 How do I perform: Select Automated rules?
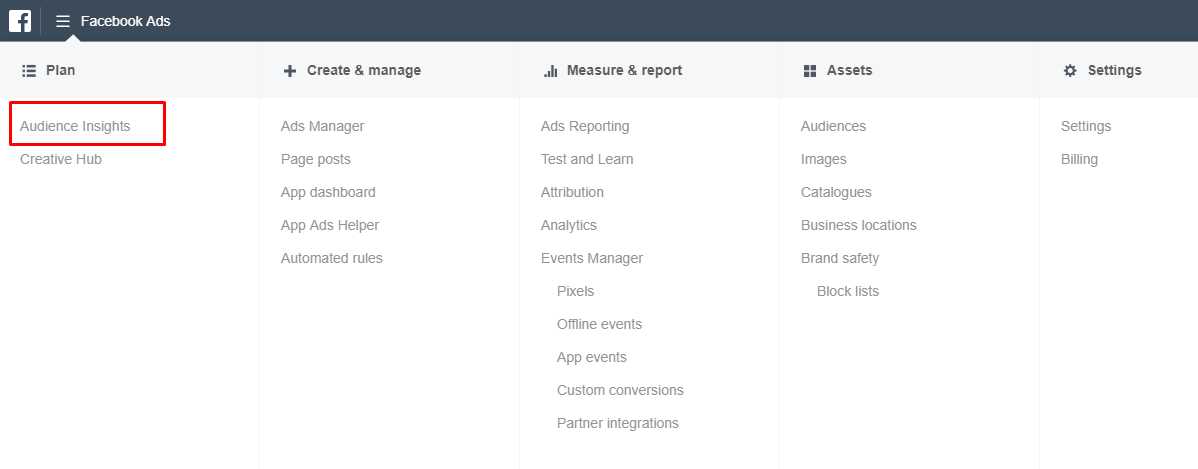(x=331, y=259)
